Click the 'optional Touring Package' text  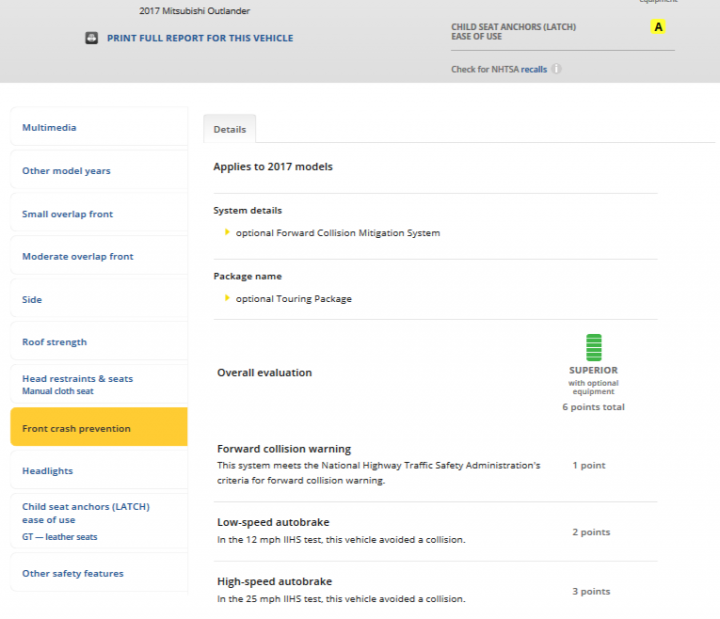click(x=294, y=298)
